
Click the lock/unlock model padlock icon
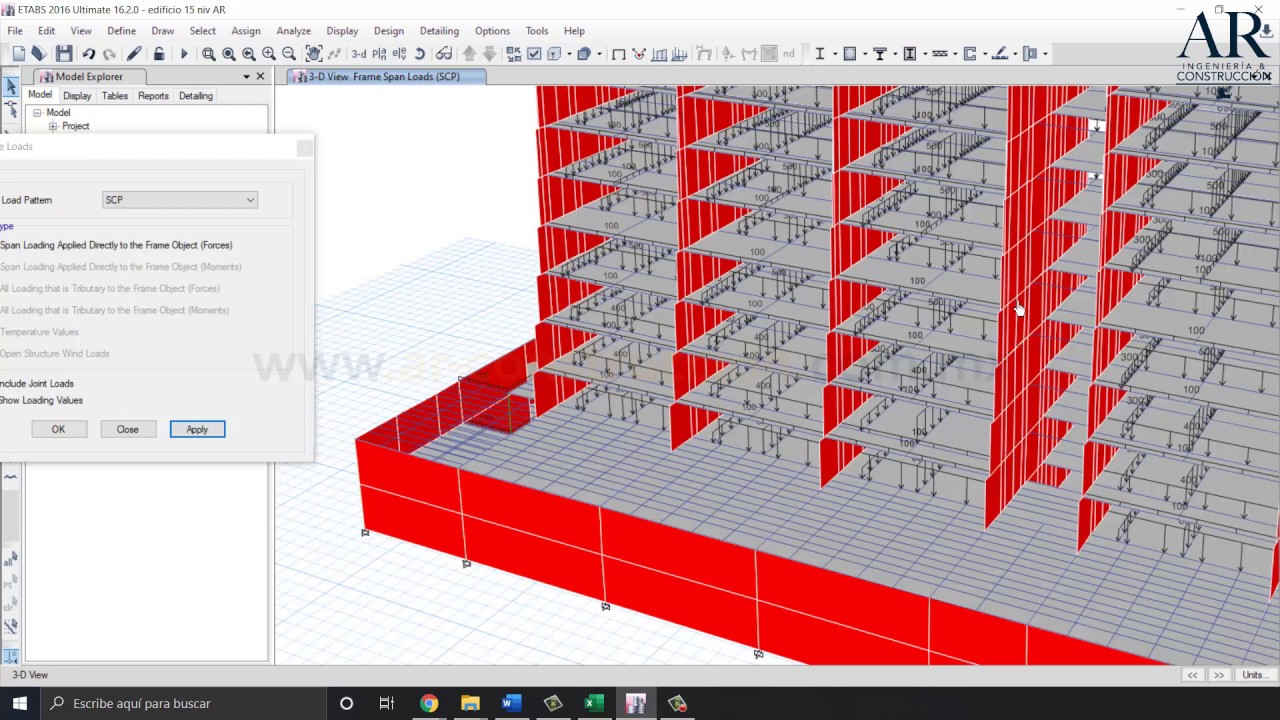pyautogui.click(x=159, y=53)
